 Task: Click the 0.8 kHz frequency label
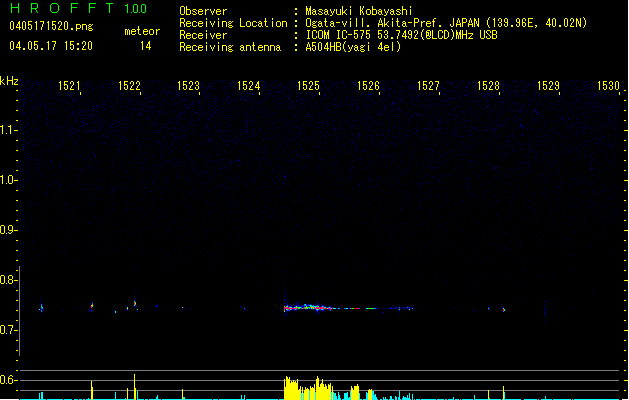(8, 280)
